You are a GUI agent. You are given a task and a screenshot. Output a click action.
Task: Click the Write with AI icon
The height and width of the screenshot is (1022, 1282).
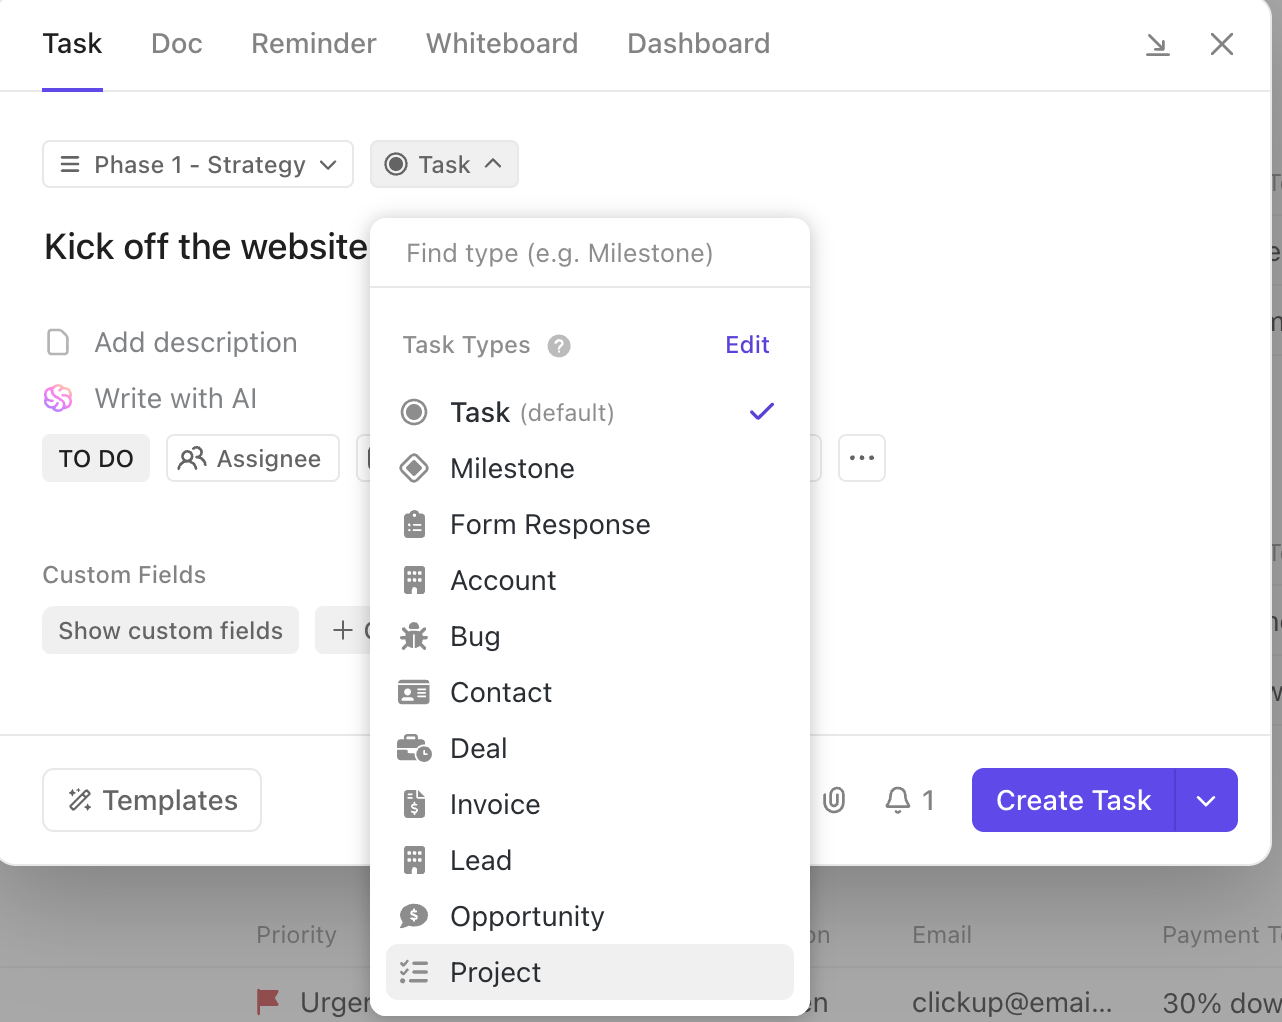pos(58,399)
